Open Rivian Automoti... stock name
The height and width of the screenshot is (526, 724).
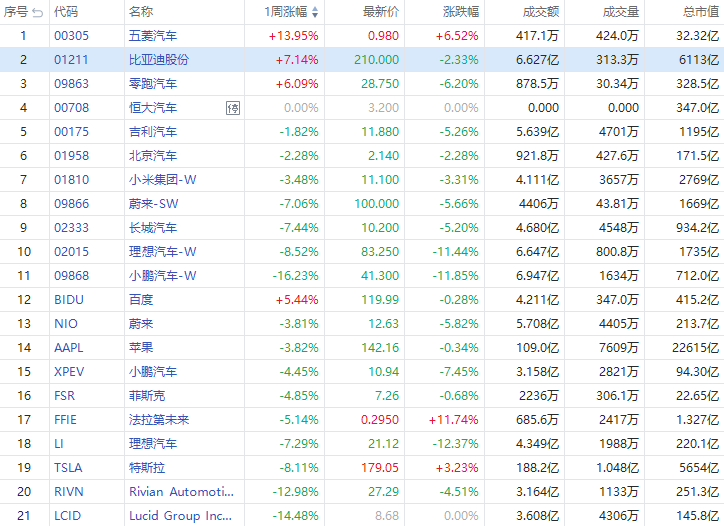(x=181, y=492)
